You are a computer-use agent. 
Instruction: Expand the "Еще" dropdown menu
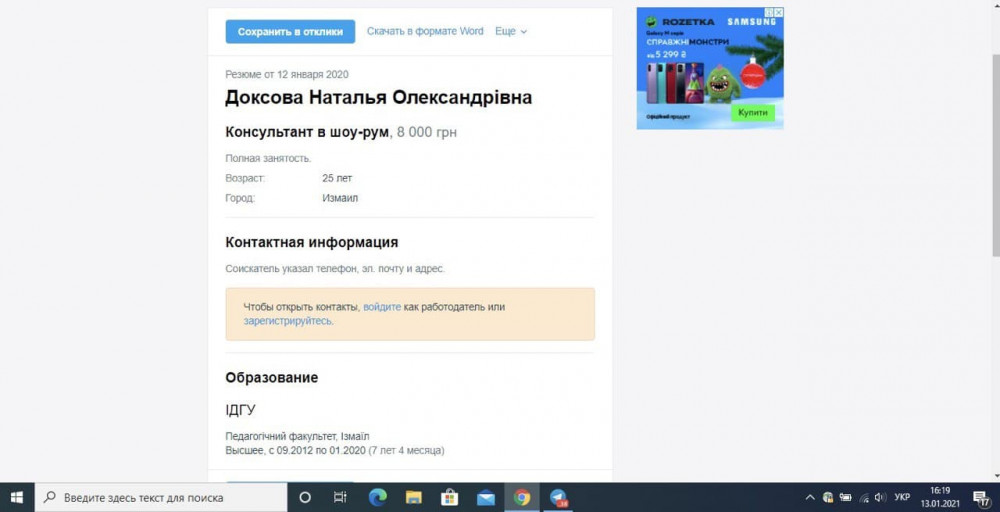(x=511, y=32)
